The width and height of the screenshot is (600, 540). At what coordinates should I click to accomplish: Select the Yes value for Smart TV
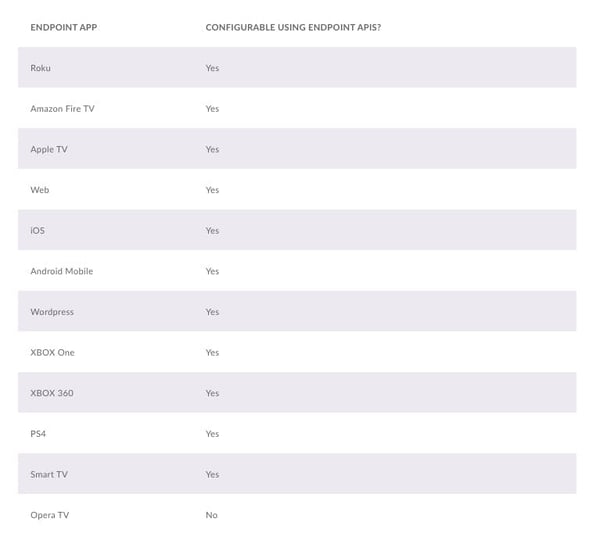(212, 474)
